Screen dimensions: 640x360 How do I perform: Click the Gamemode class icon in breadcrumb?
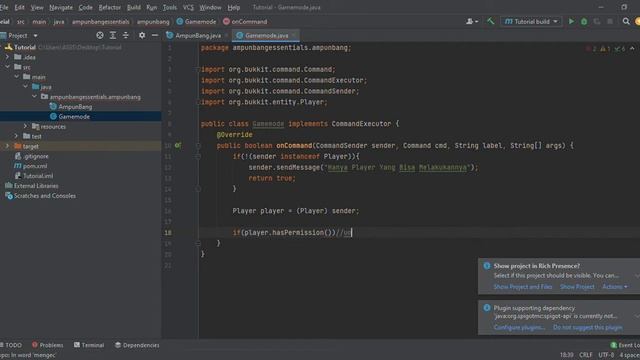coord(180,22)
